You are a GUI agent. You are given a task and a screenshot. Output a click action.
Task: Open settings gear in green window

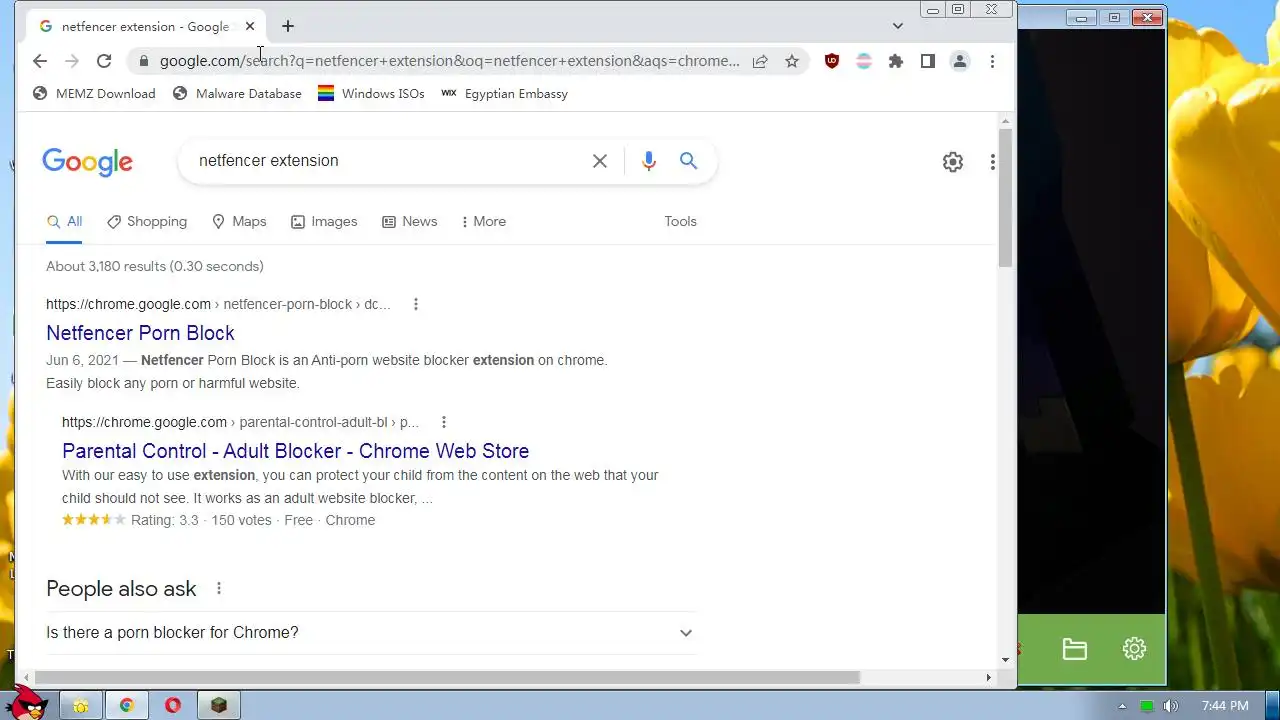pos(1134,649)
